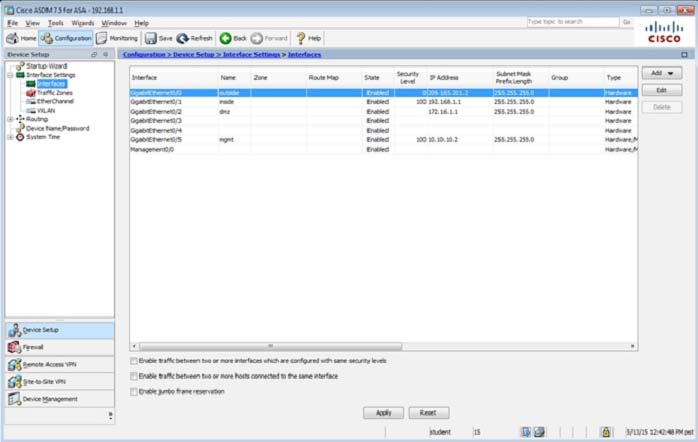Viewport: 698px width, 442px height.
Task: Refresh the ASDM configuration
Action: coord(195,39)
